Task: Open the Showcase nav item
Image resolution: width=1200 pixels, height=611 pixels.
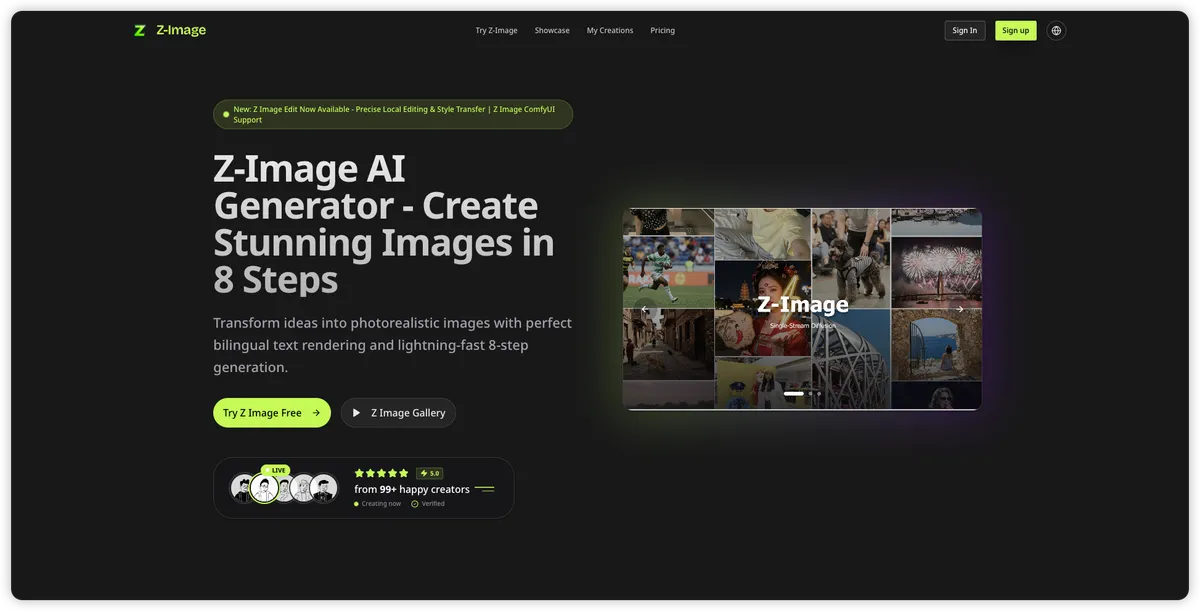Action: point(552,31)
